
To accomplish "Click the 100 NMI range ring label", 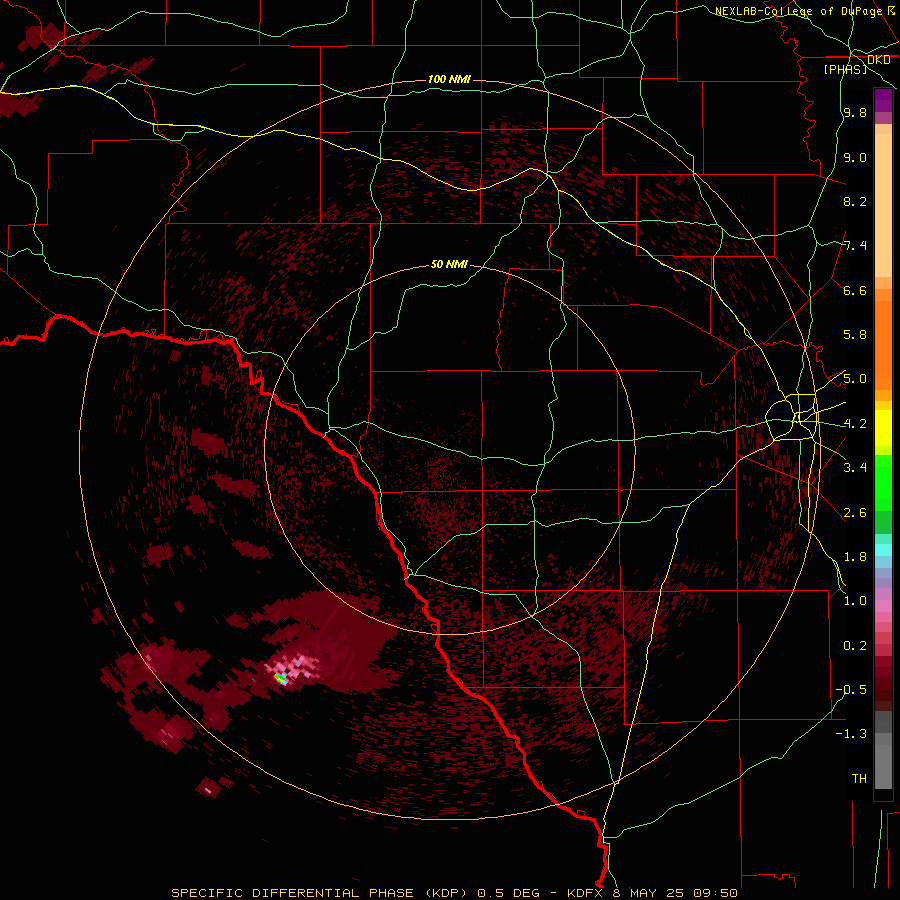I will pos(449,79).
